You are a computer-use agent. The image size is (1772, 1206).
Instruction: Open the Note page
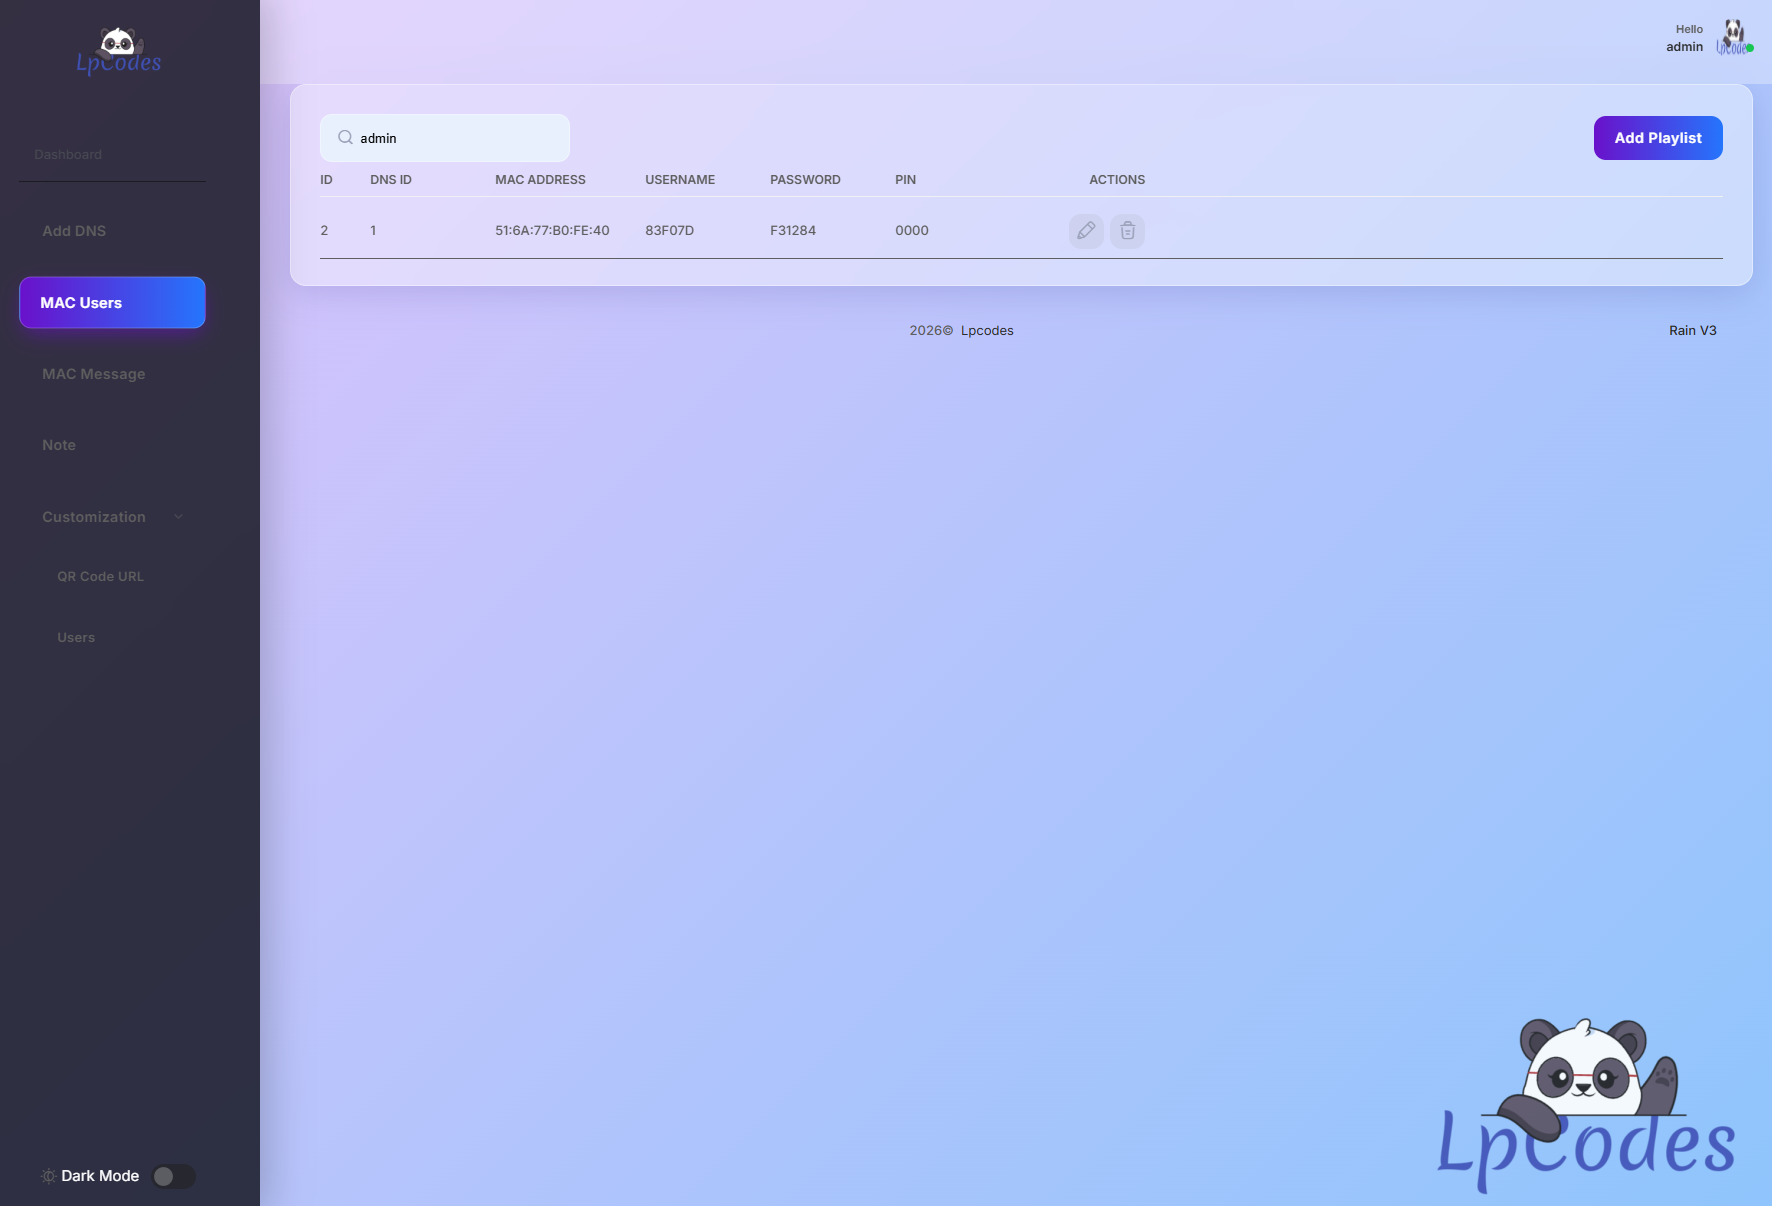pyautogui.click(x=59, y=445)
